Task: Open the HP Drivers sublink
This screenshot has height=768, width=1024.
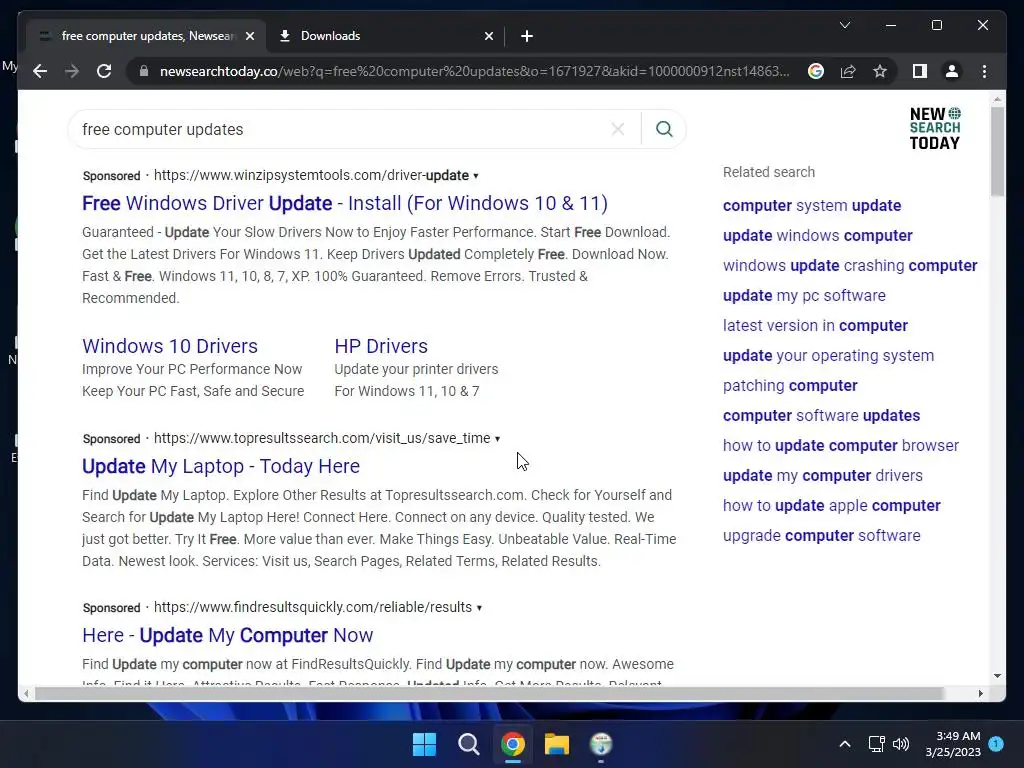Action: pos(381,346)
